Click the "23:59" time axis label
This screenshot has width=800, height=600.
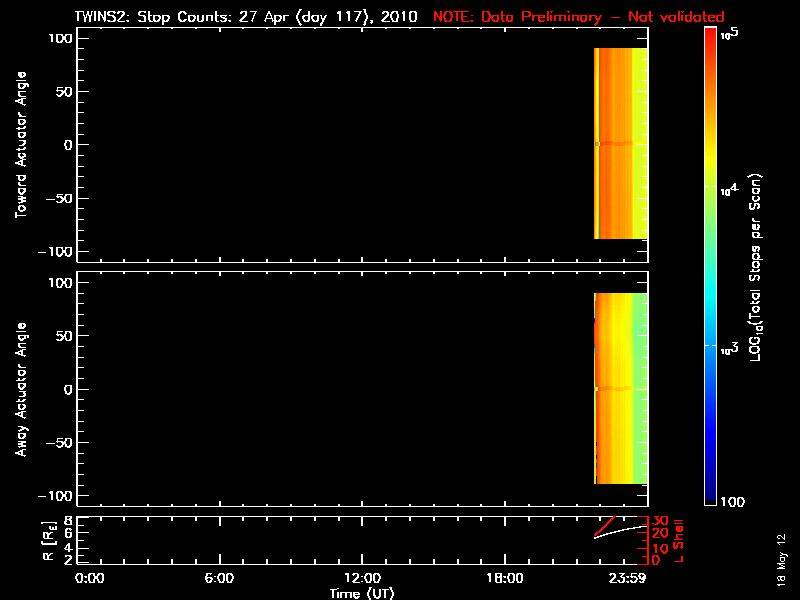pos(628,578)
